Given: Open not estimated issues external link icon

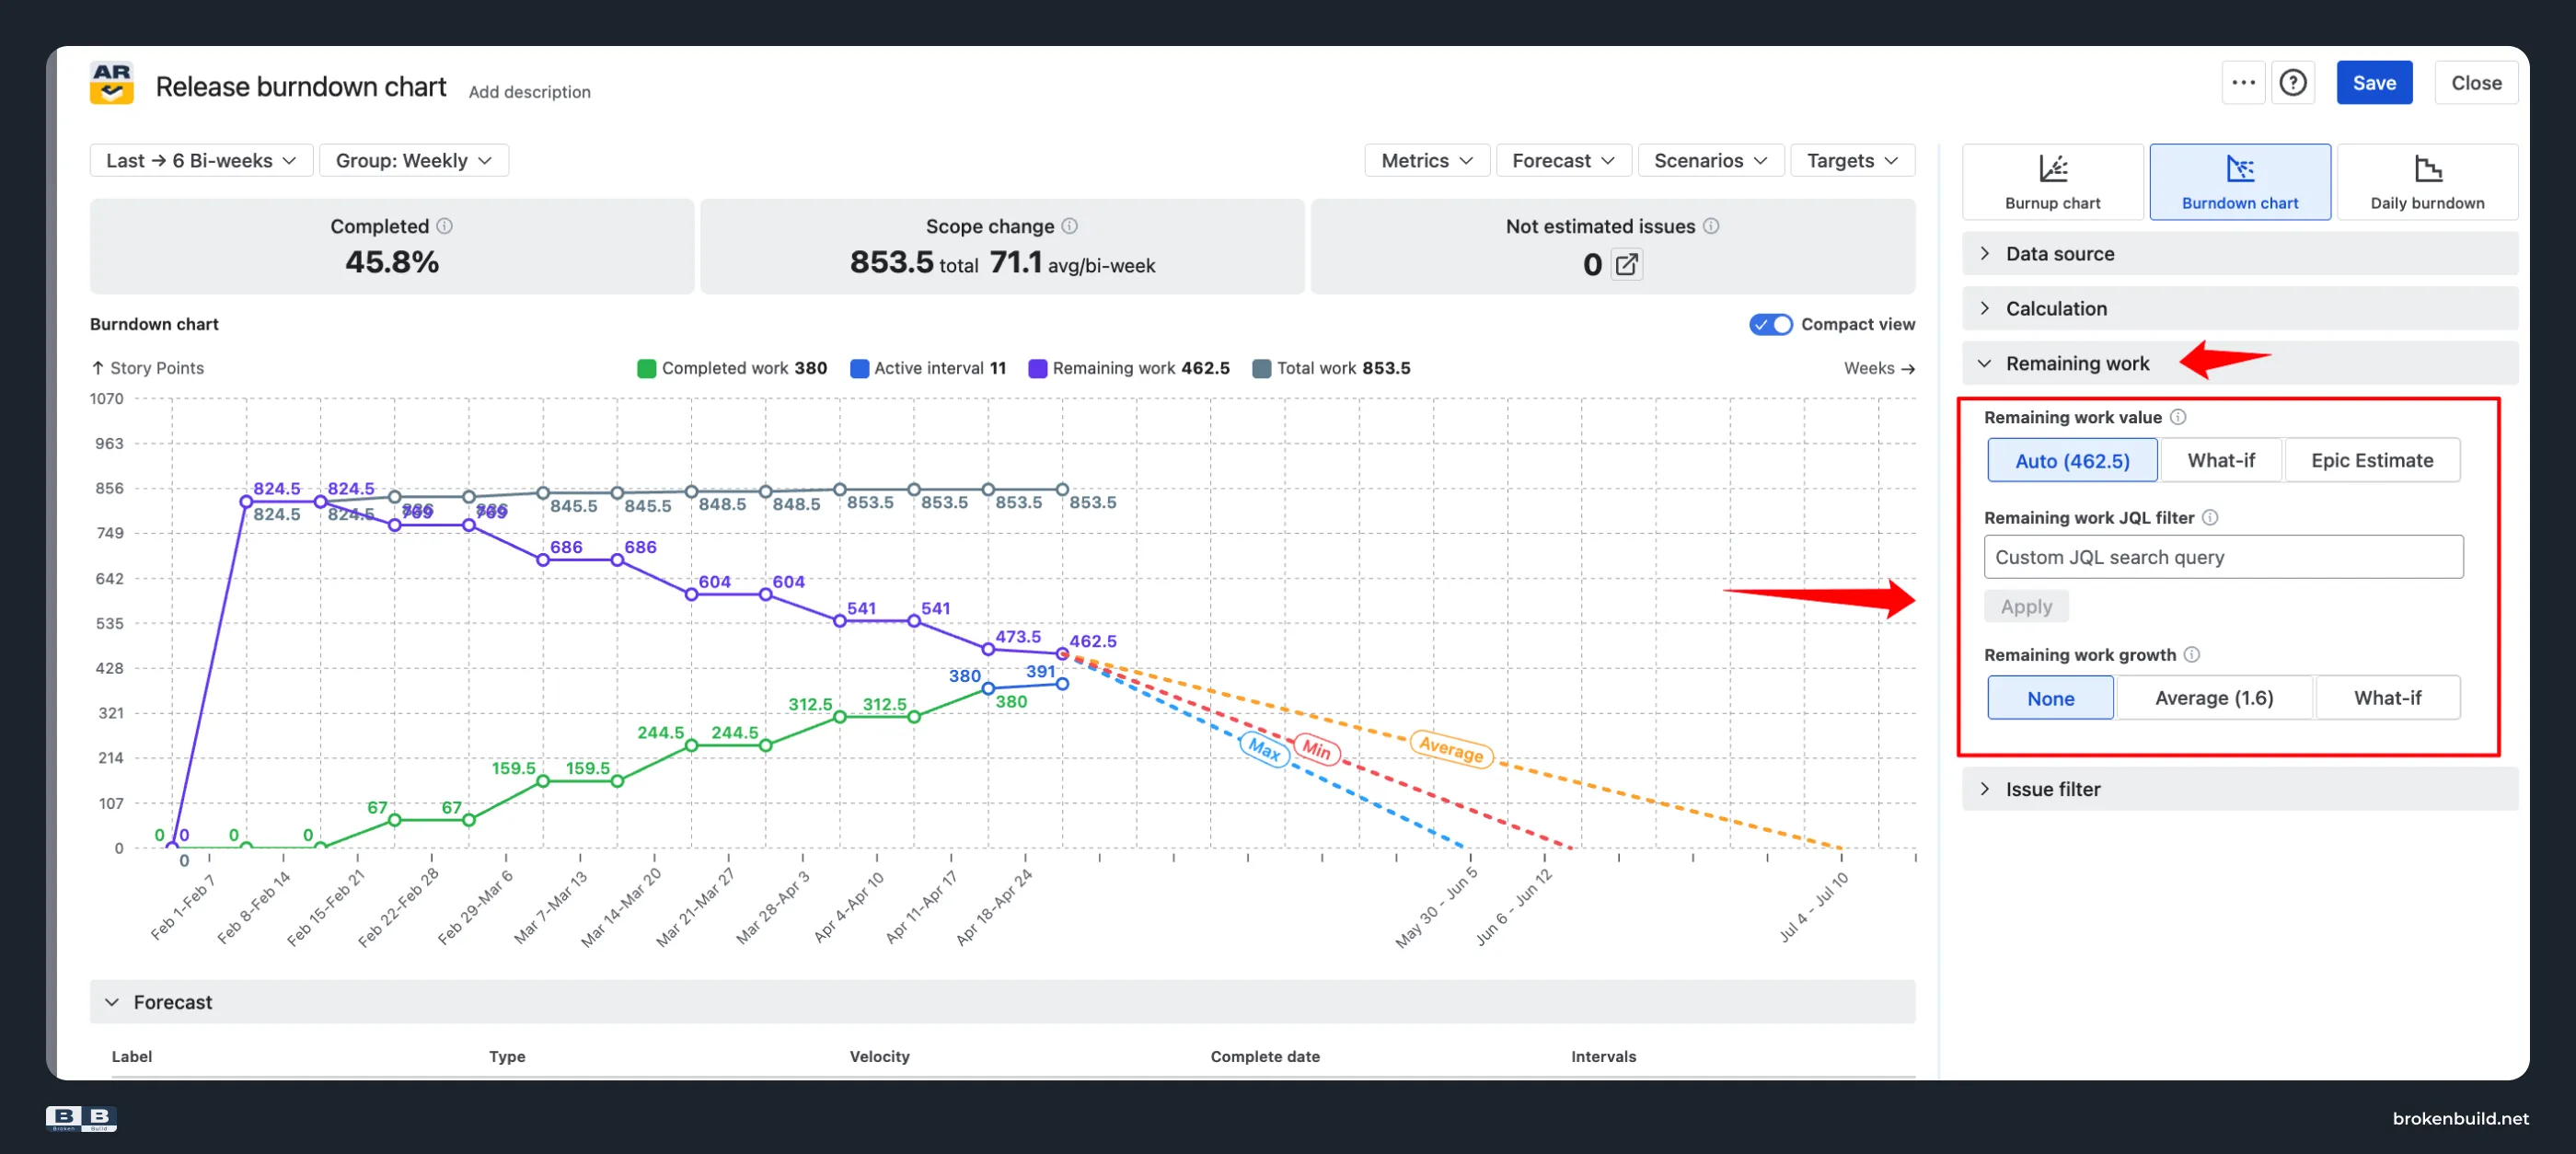Looking at the screenshot, I should (1627, 264).
